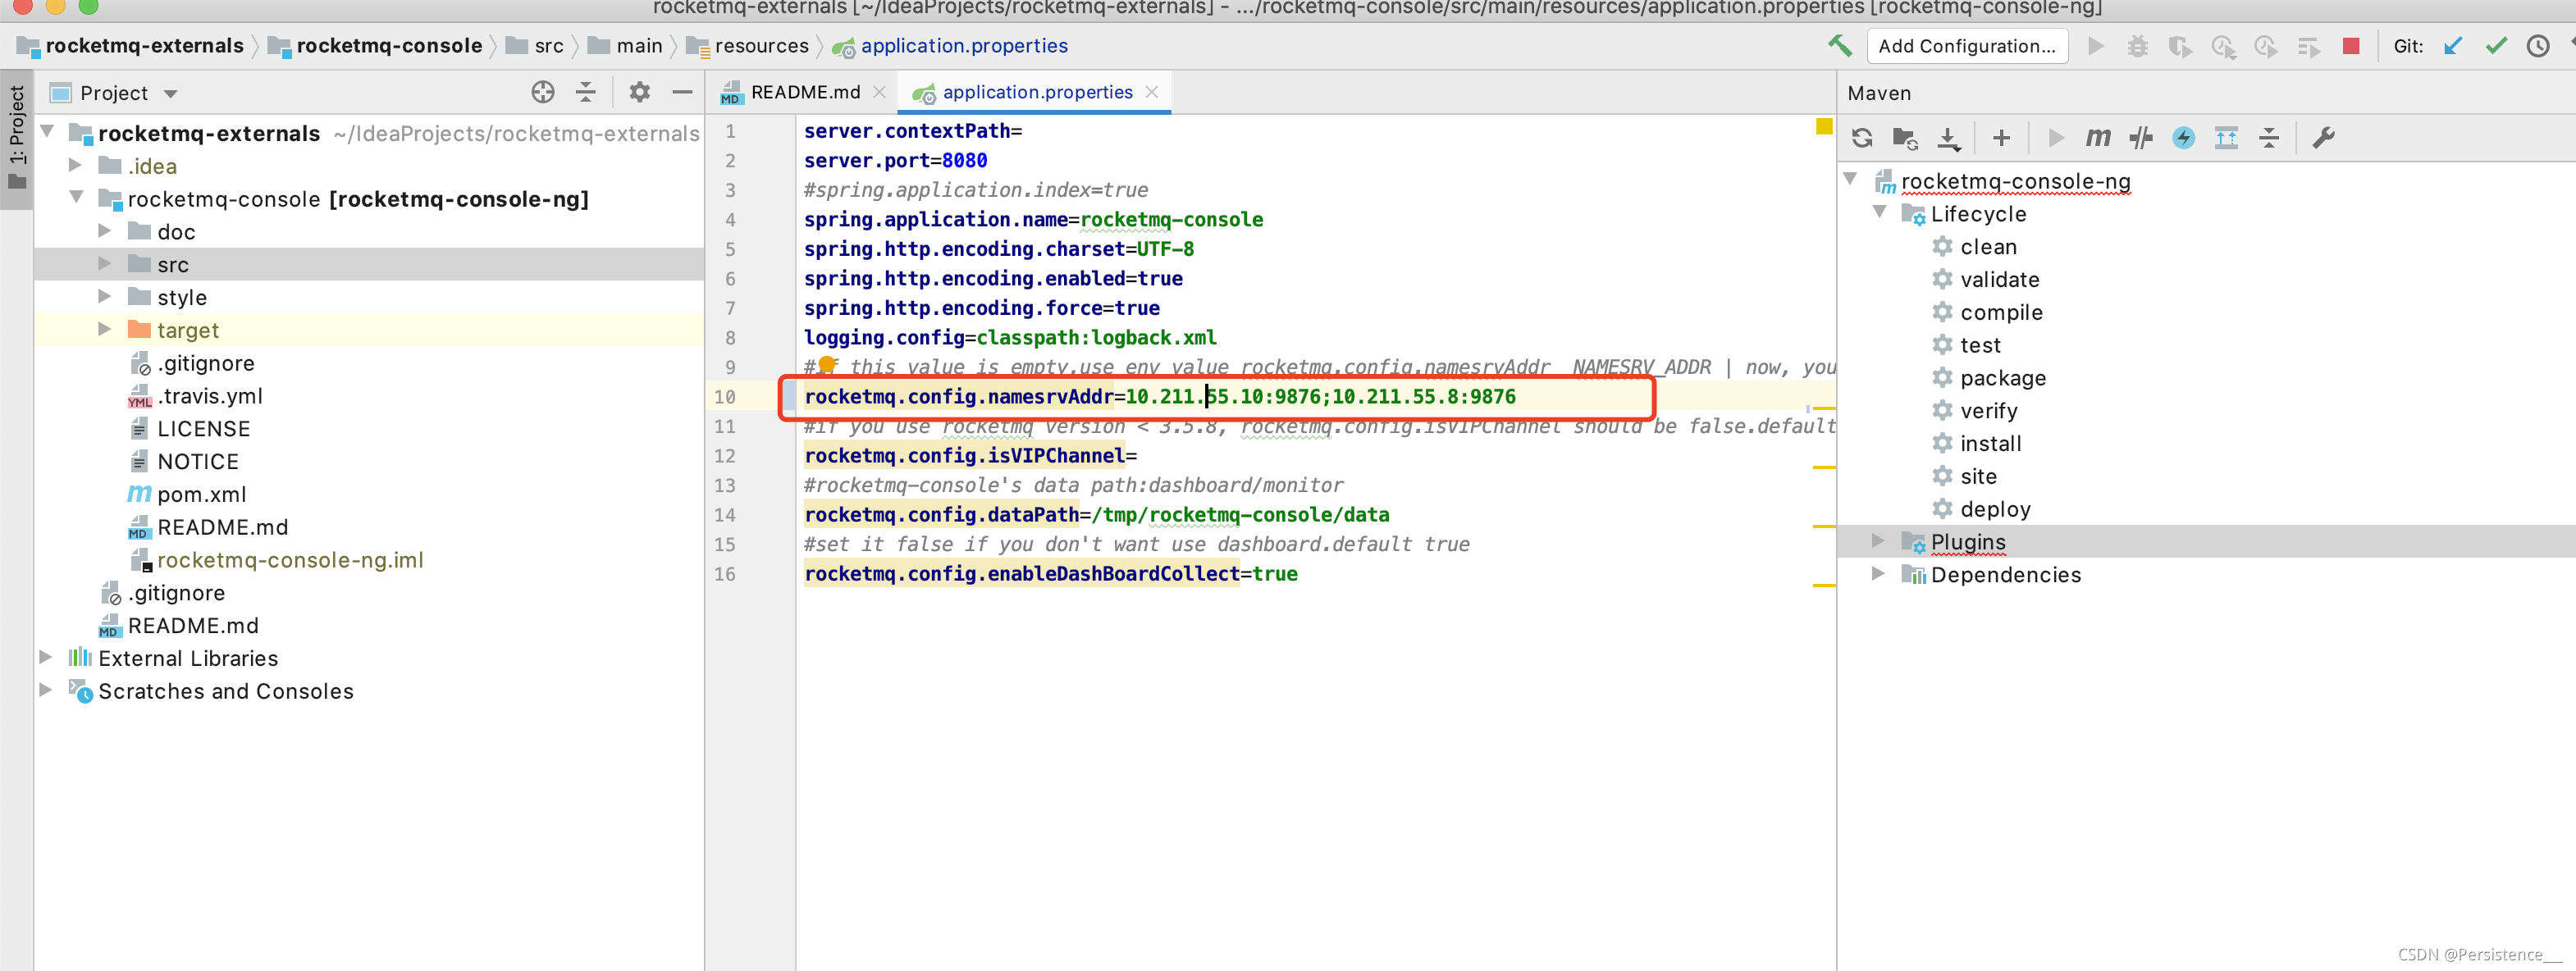Select Maven package lifecycle goal
This screenshot has width=2576, height=971.
click(x=2003, y=378)
